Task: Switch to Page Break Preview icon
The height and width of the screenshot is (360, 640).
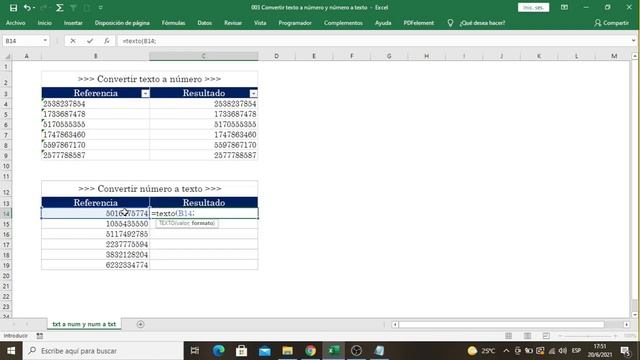Action: click(x=546, y=336)
